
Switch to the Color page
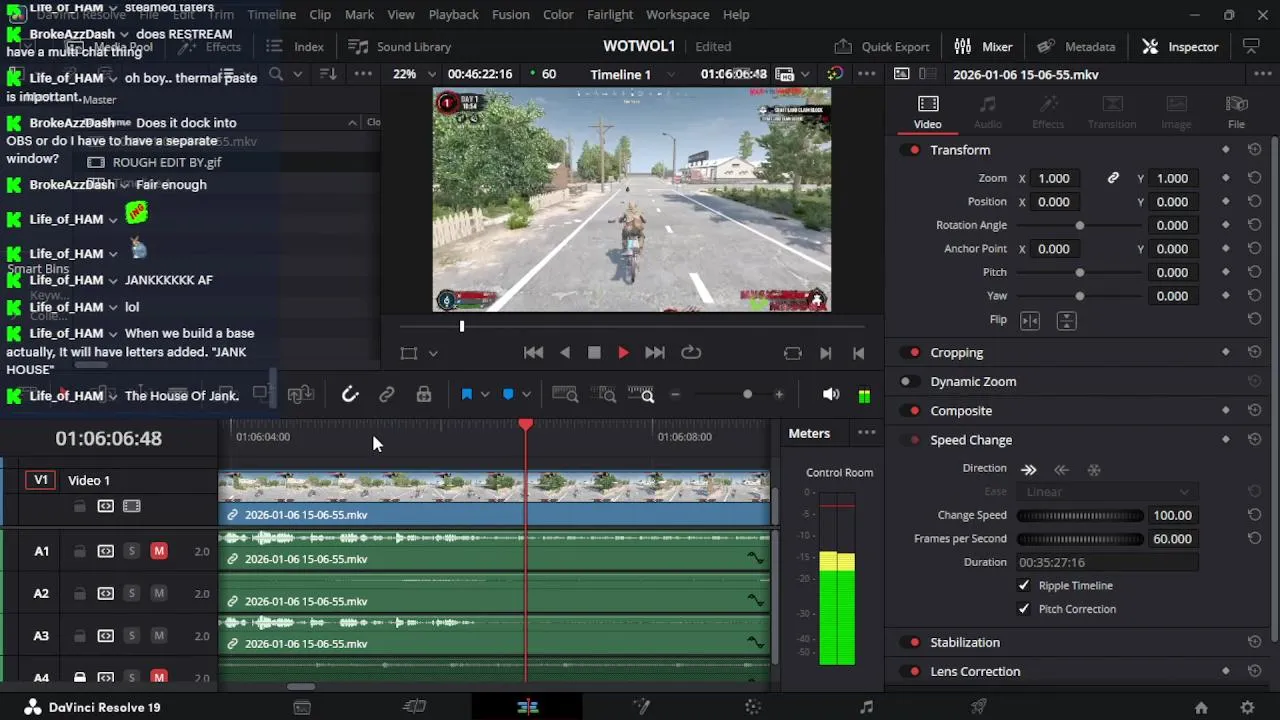point(754,707)
